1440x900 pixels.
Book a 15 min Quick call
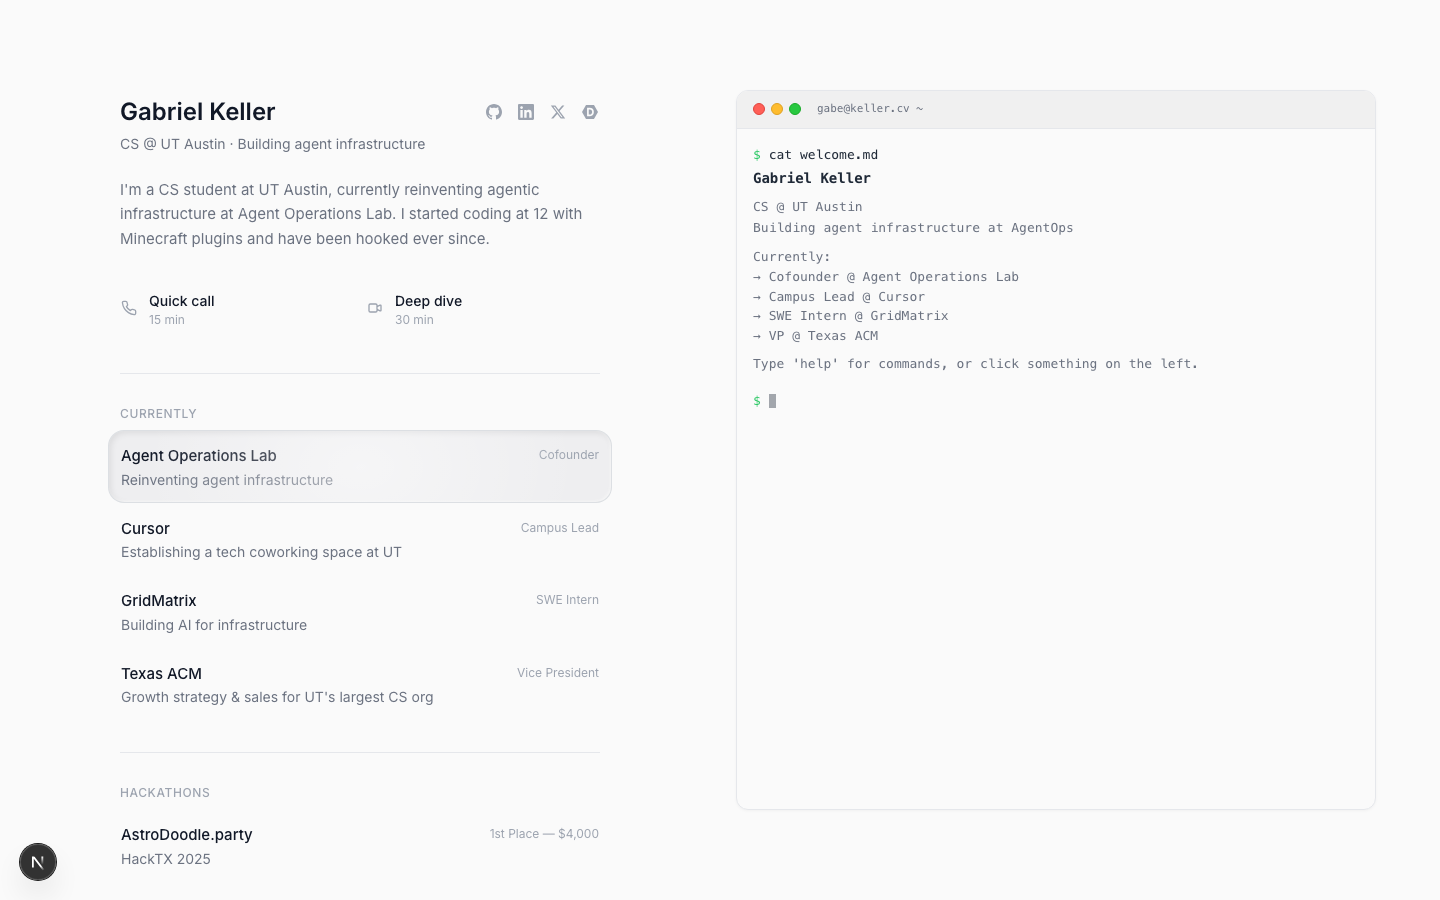click(x=182, y=309)
